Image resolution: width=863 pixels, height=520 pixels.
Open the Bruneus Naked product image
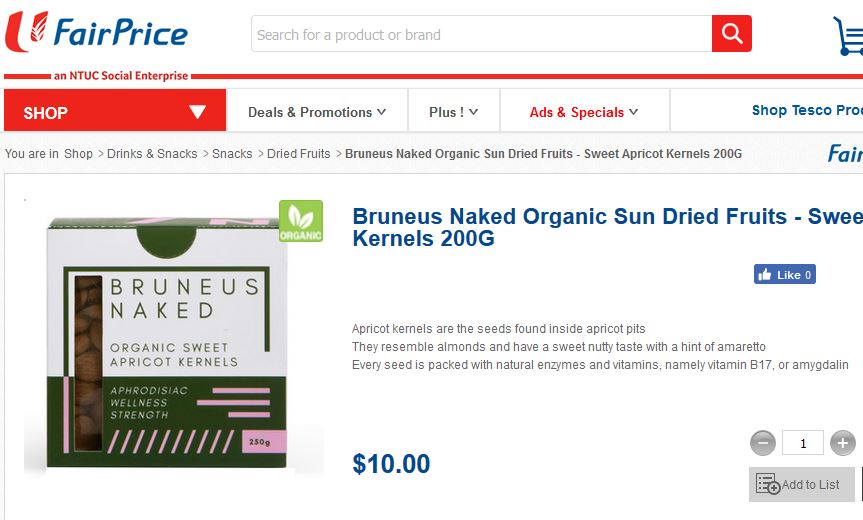(168, 343)
